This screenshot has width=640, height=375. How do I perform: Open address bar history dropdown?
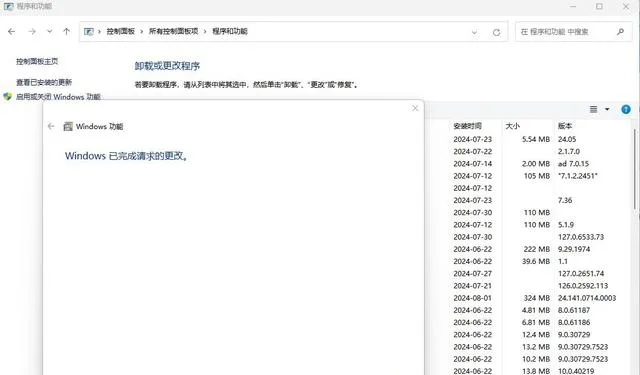pos(474,32)
